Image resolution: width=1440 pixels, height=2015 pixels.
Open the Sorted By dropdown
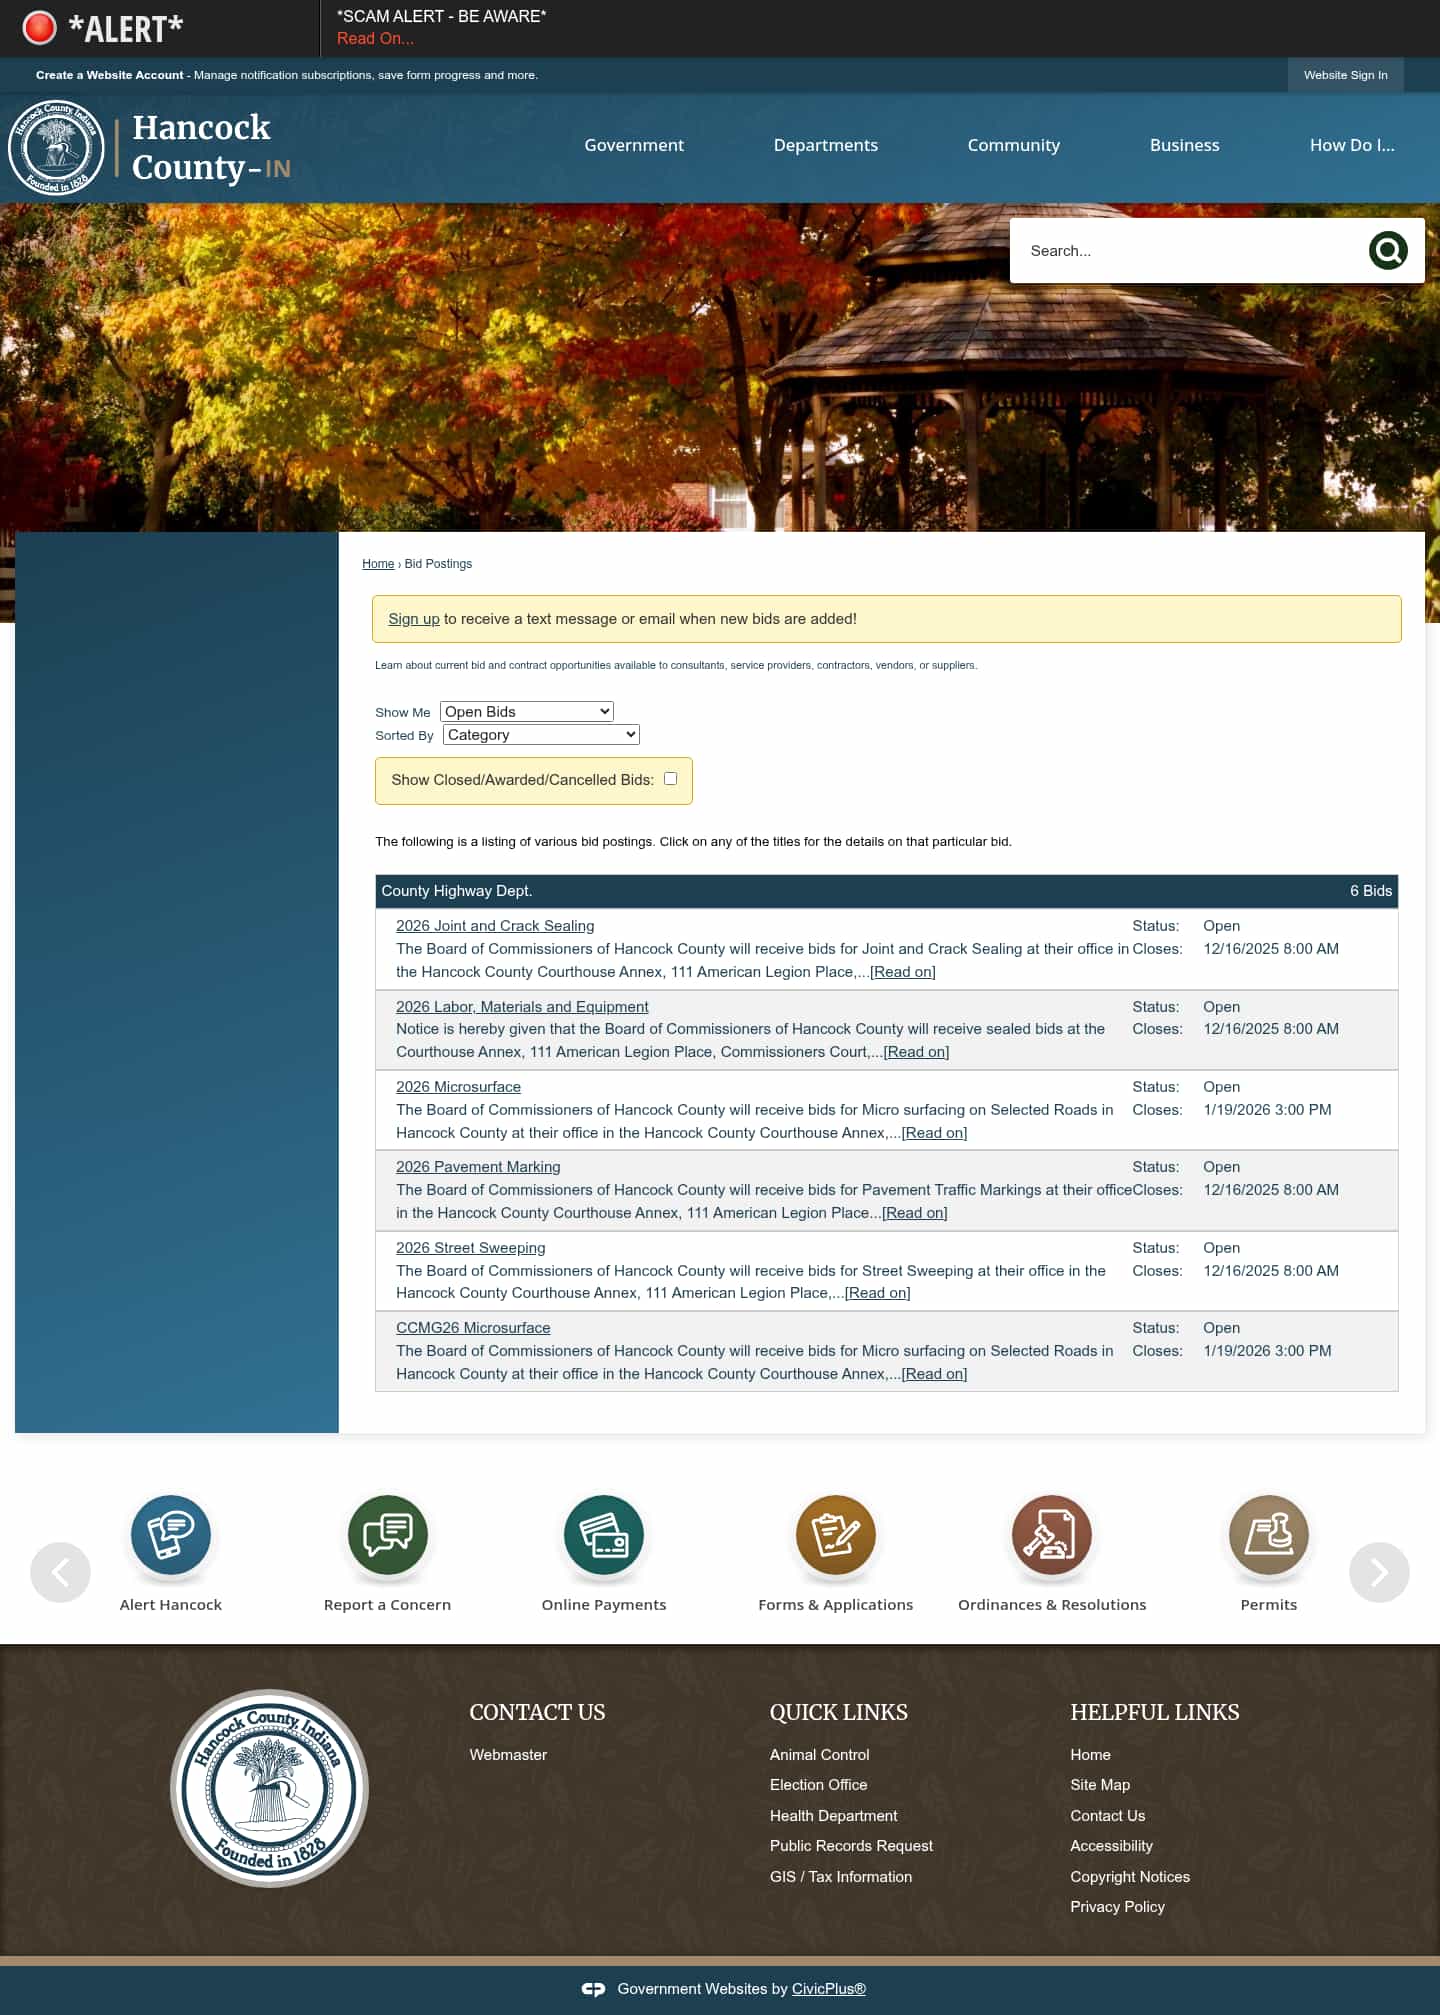pyautogui.click(x=541, y=735)
